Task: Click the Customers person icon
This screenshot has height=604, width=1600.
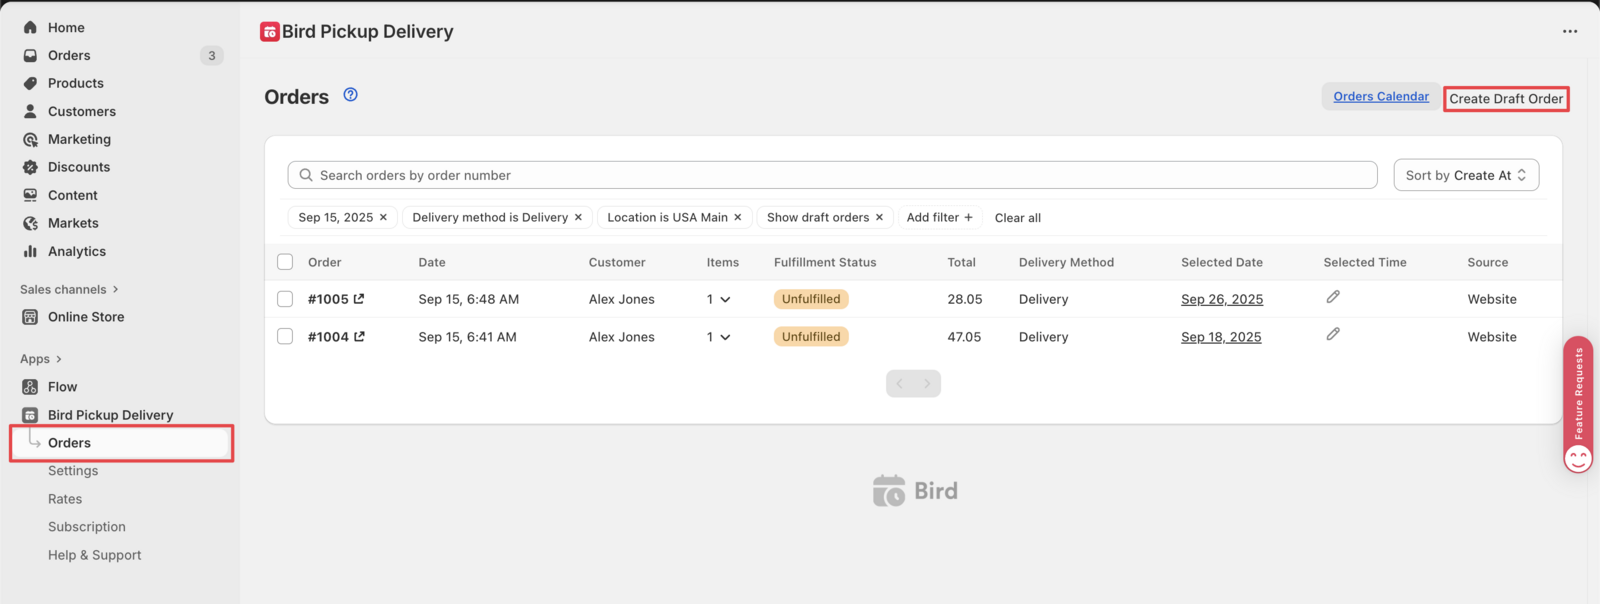Action: [30, 111]
